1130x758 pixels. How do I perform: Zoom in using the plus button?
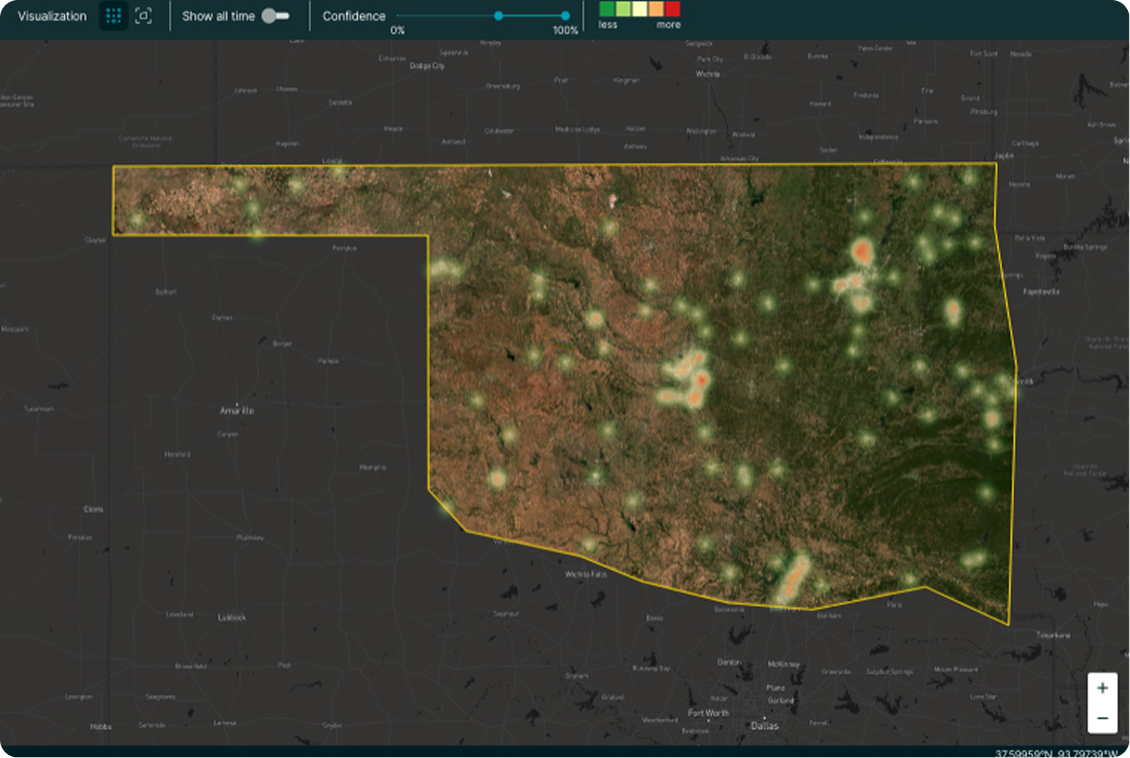(x=1102, y=688)
